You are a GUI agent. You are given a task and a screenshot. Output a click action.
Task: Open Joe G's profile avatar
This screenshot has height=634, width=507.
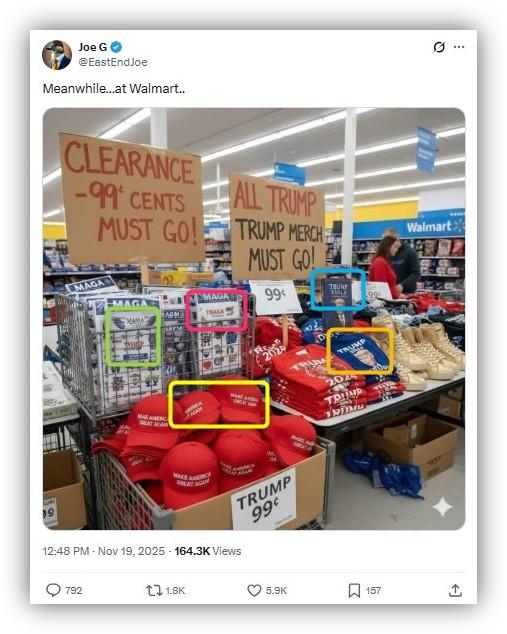tap(57, 55)
